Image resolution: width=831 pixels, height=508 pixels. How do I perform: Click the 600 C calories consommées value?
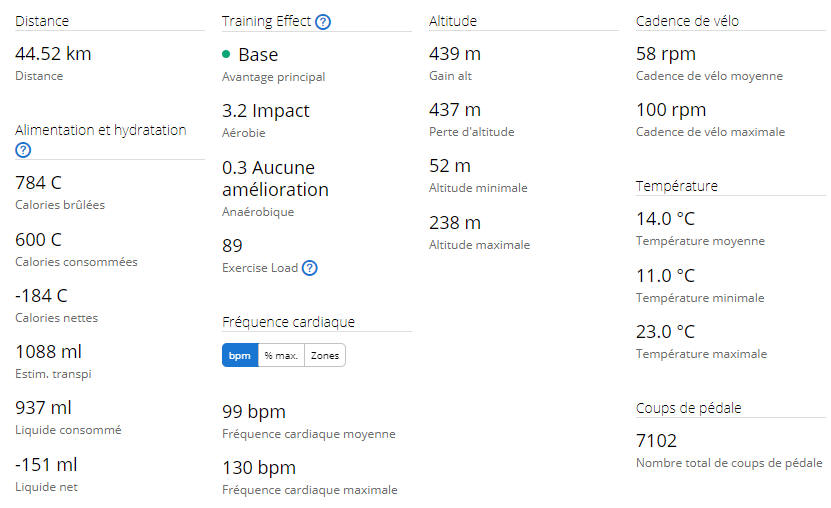pyautogui.click(x=39, y=239)
